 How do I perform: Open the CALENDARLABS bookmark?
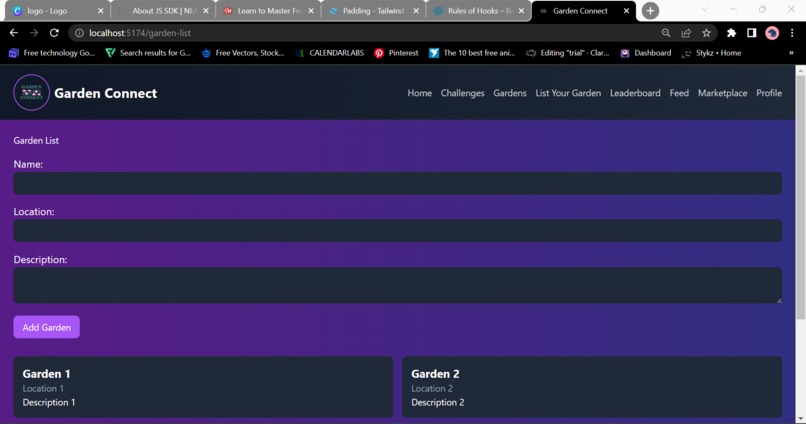(330, 53)
